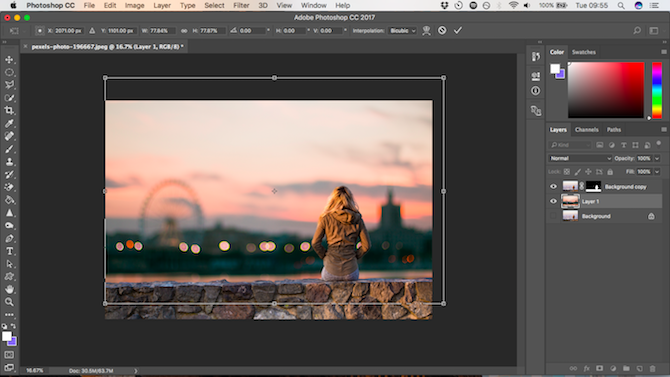Open the Normal blend mode dropdown
The image size is (670, 377).
(580, 158)
